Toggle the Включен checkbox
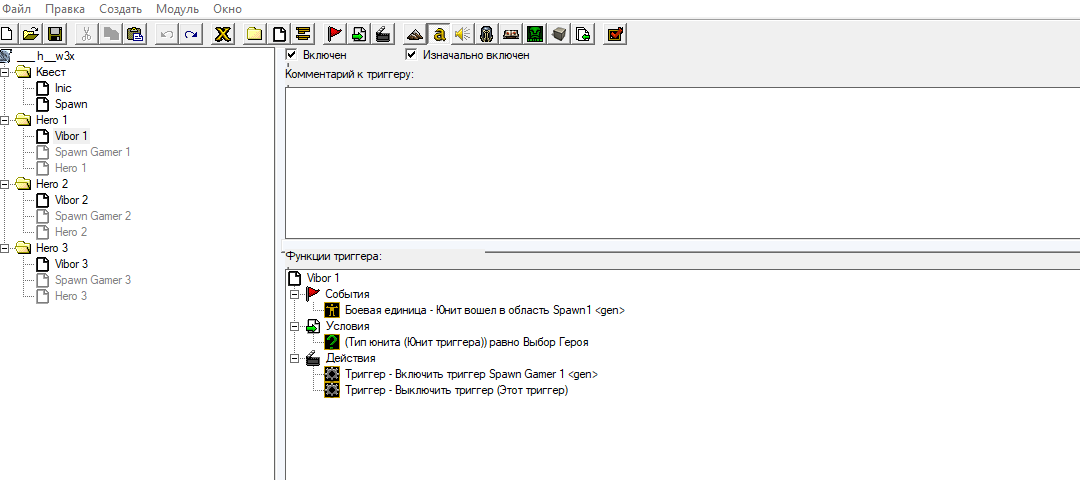This screenshot has height=480, width=1080. click(291, 54)
